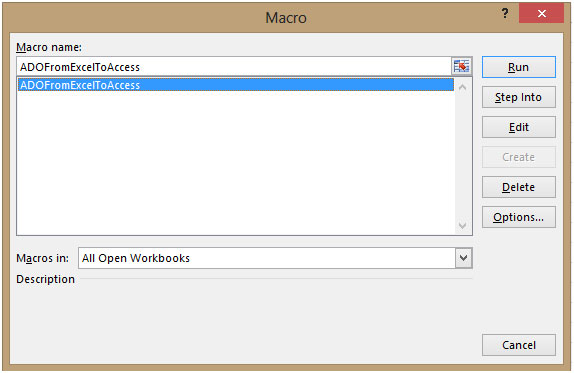Edit the ADOFromExcelToAccess macro
This screenshot has width=574, height=373.
(x=518, y=127)
